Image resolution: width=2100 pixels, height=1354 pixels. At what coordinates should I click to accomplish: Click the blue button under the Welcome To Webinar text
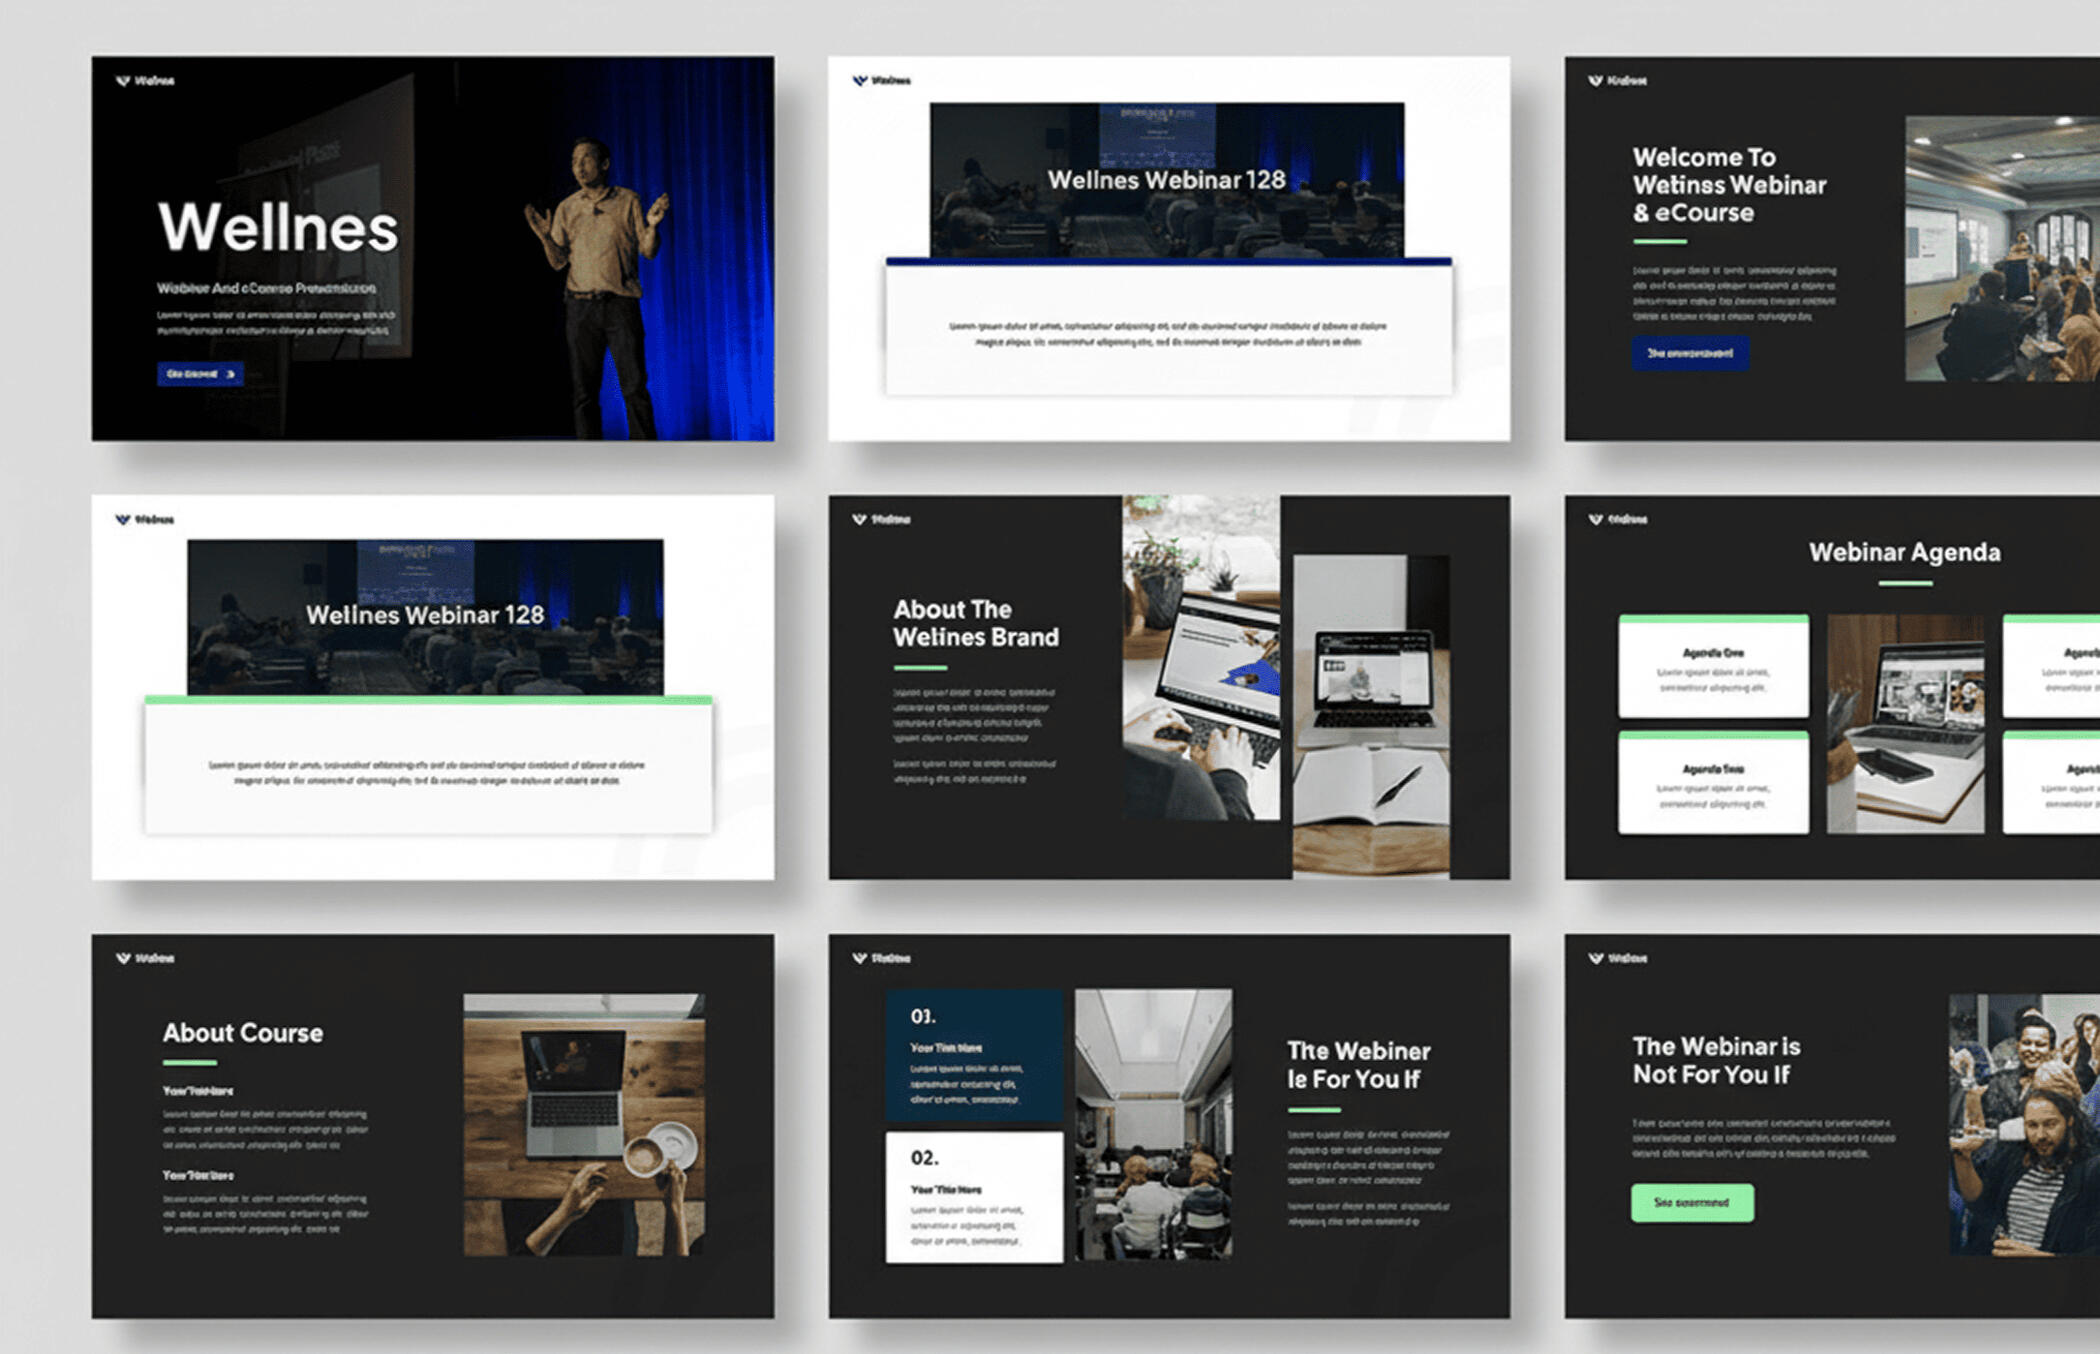(1690, 353)
